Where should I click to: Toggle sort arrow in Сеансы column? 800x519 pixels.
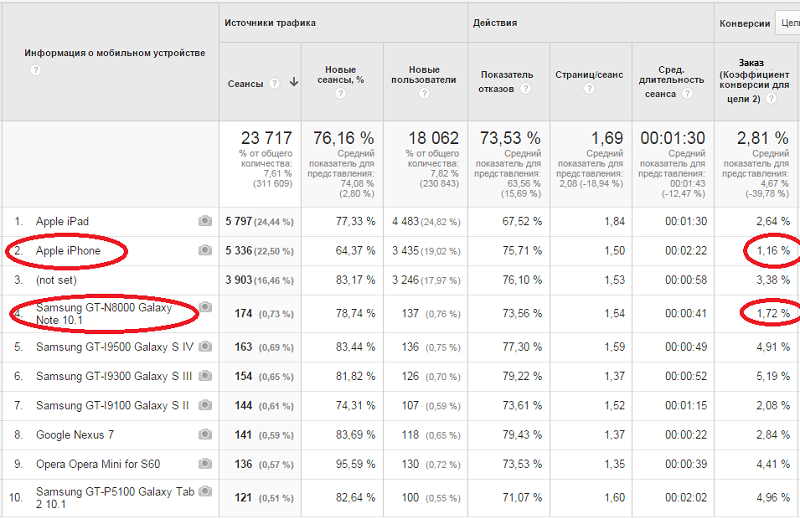pos(294,82)
